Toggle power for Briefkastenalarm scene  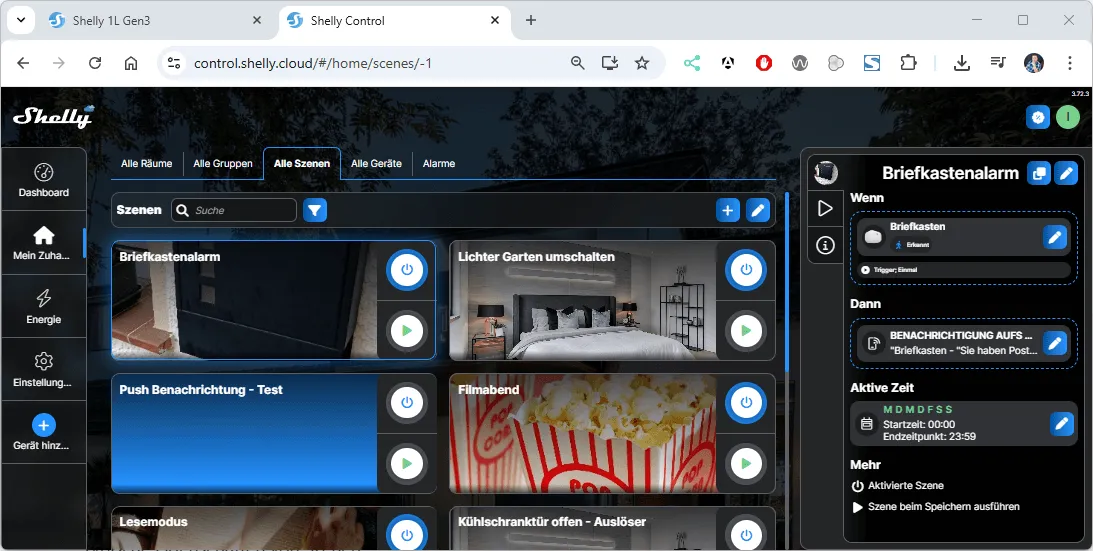[407, 270]
